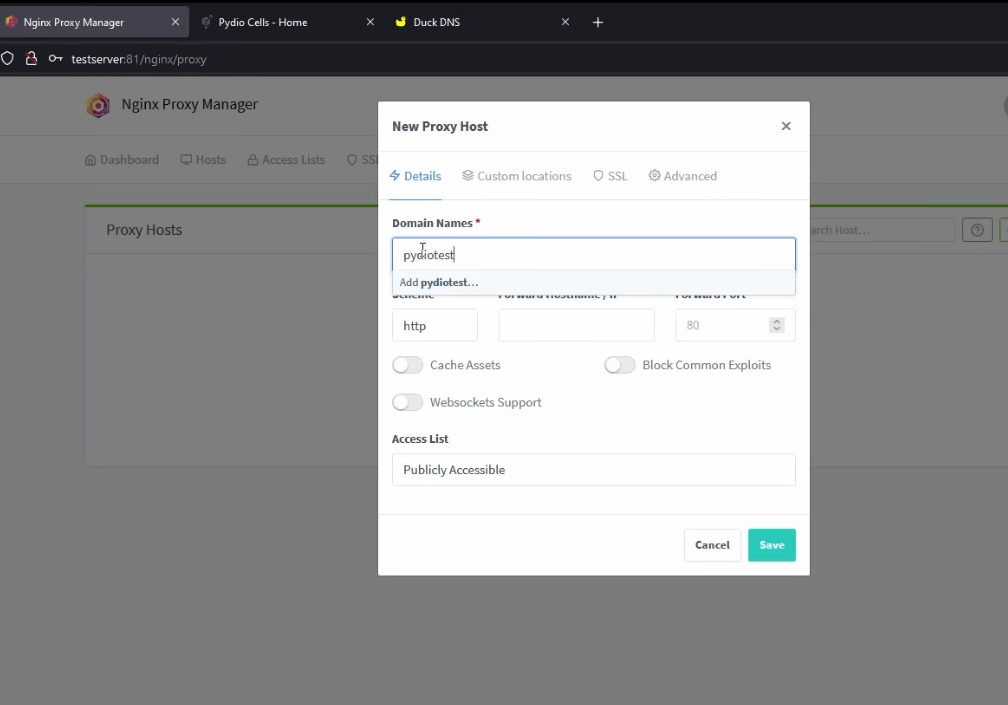1008x705 pixels.
Task: Click the Save button
Action: pyautogui.click(x=771, y=545)
